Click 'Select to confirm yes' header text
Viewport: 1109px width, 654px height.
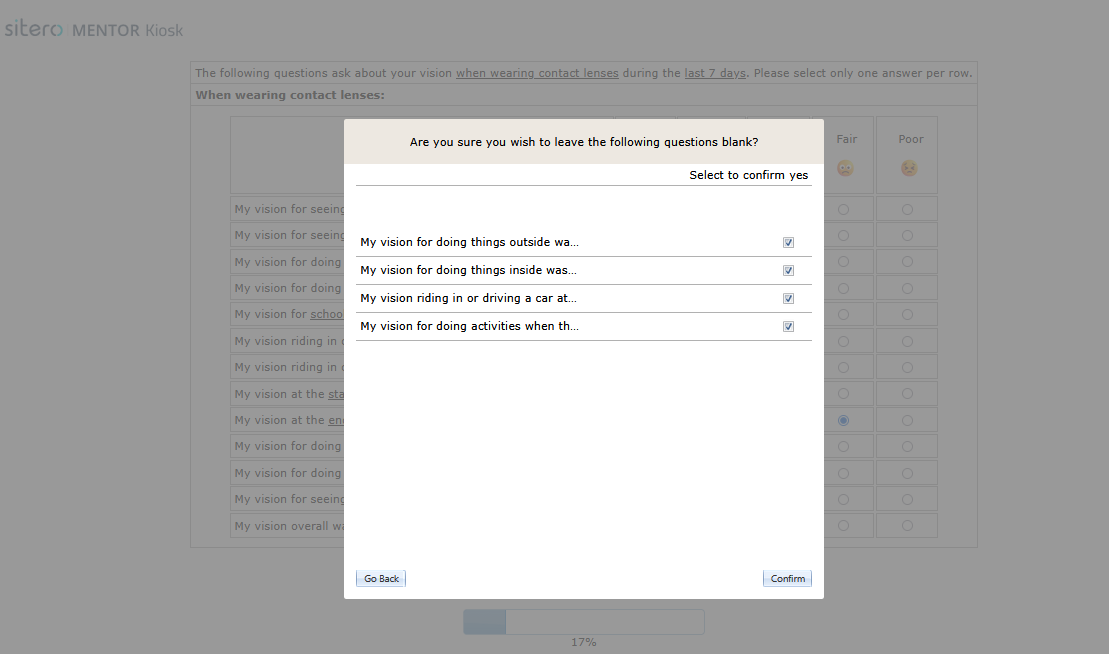tap(748, 175)
